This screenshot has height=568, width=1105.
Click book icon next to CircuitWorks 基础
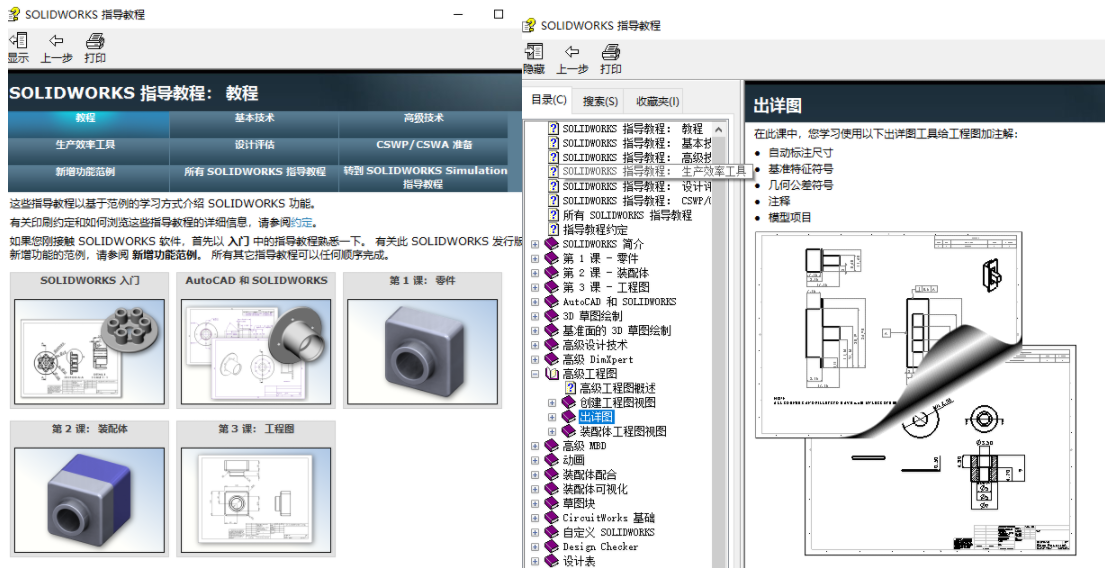point(552,518)
